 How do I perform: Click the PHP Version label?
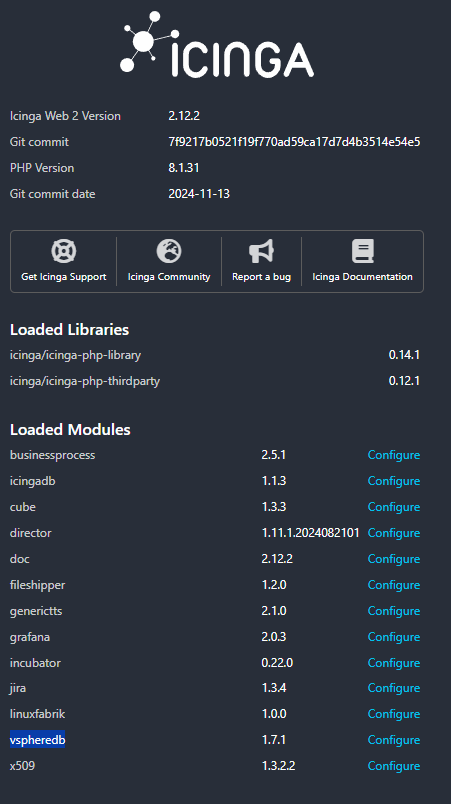pos(42,168)
